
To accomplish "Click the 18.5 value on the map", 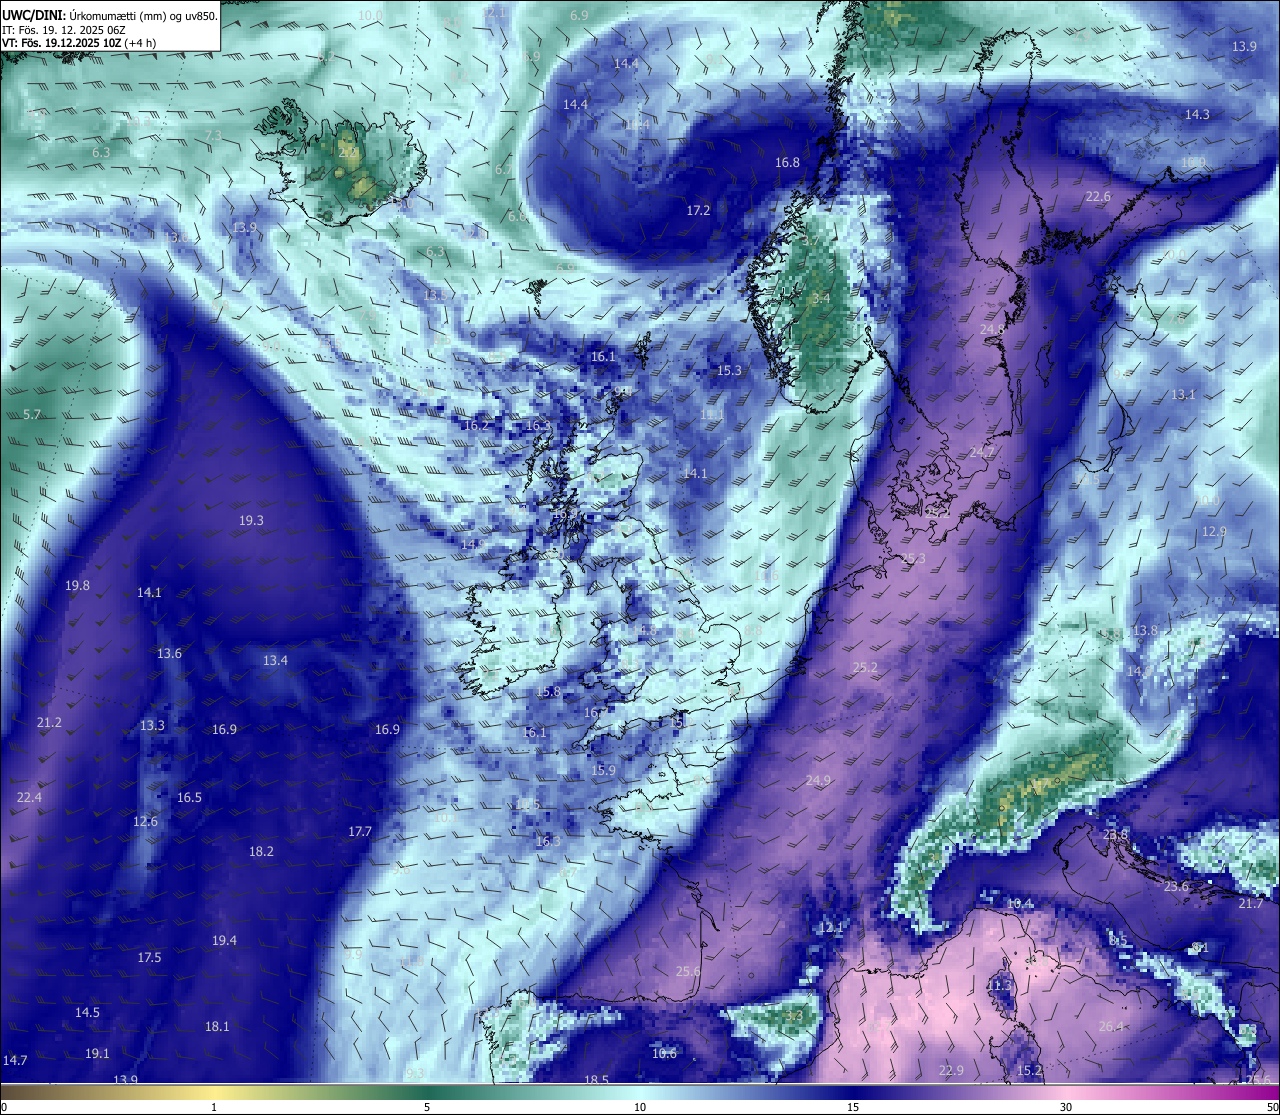I will [x=596, y=1080].
